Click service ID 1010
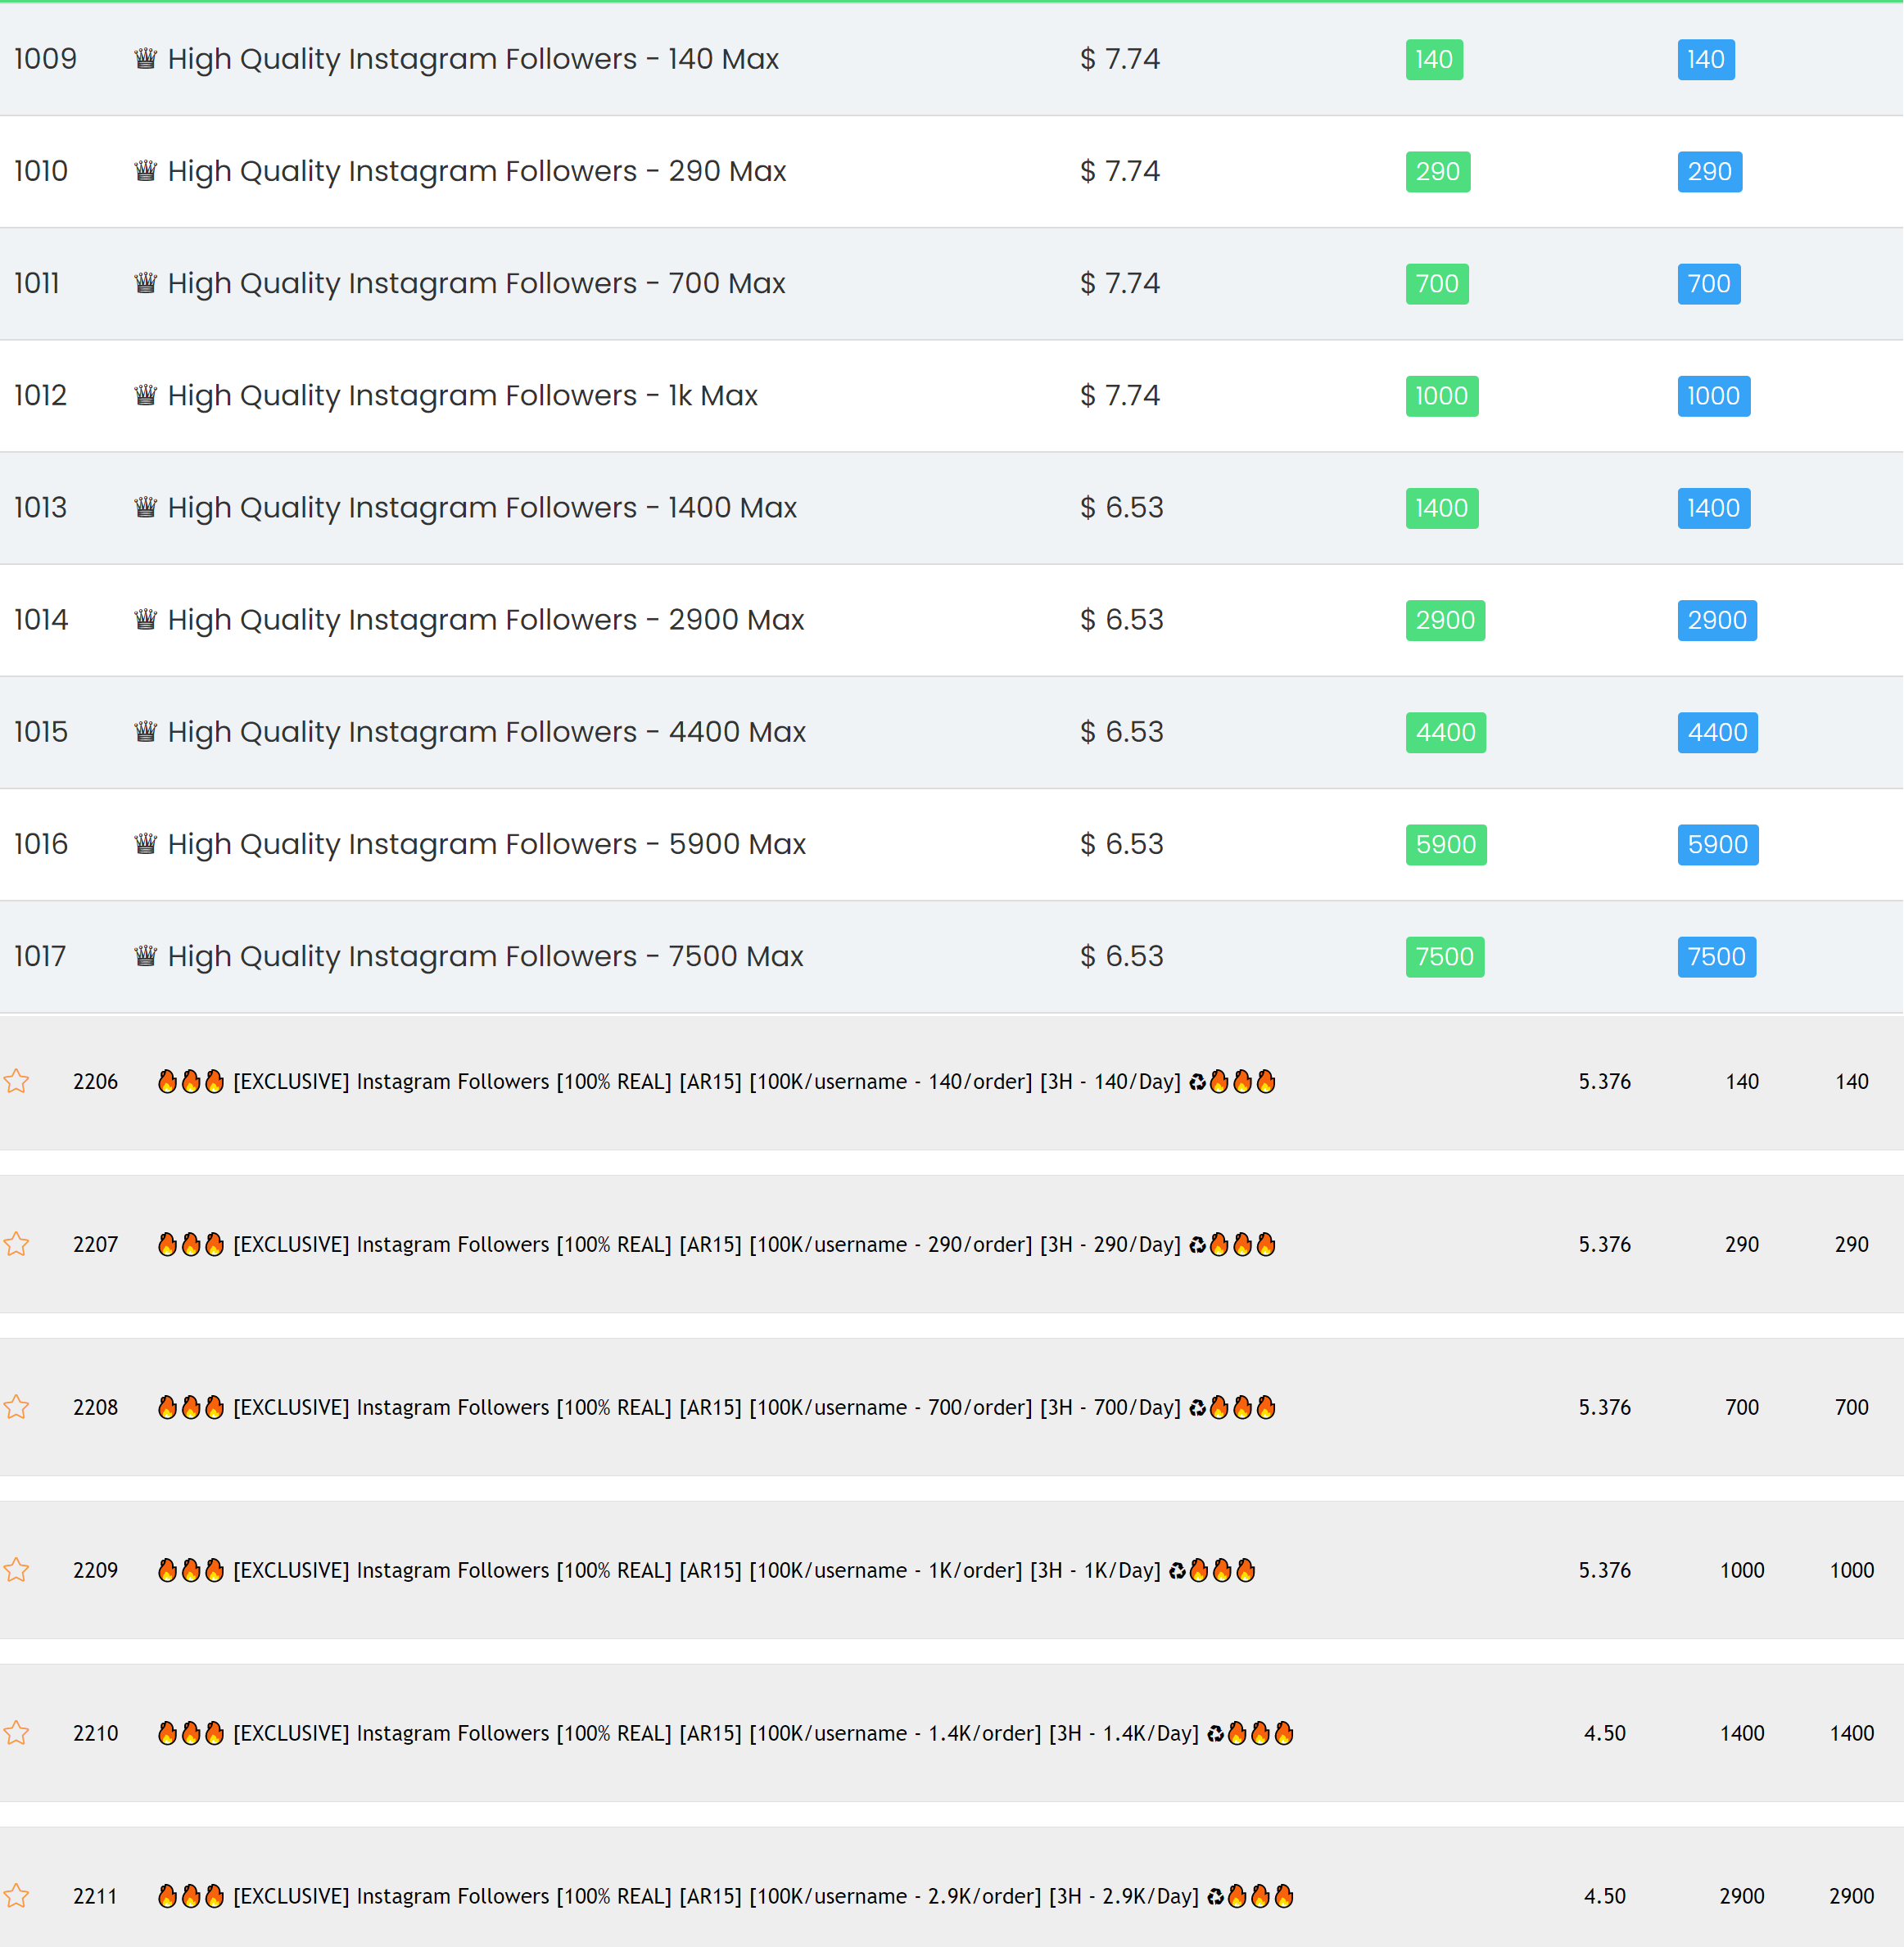This screenshot has width=1904, height=1947. [x=41, y=171]
